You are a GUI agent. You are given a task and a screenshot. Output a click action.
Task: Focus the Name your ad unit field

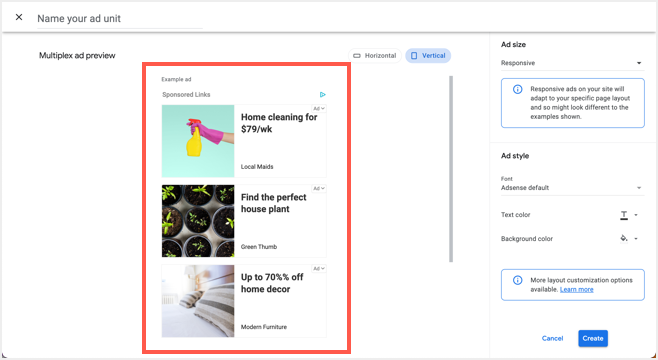tap(120, 19)
